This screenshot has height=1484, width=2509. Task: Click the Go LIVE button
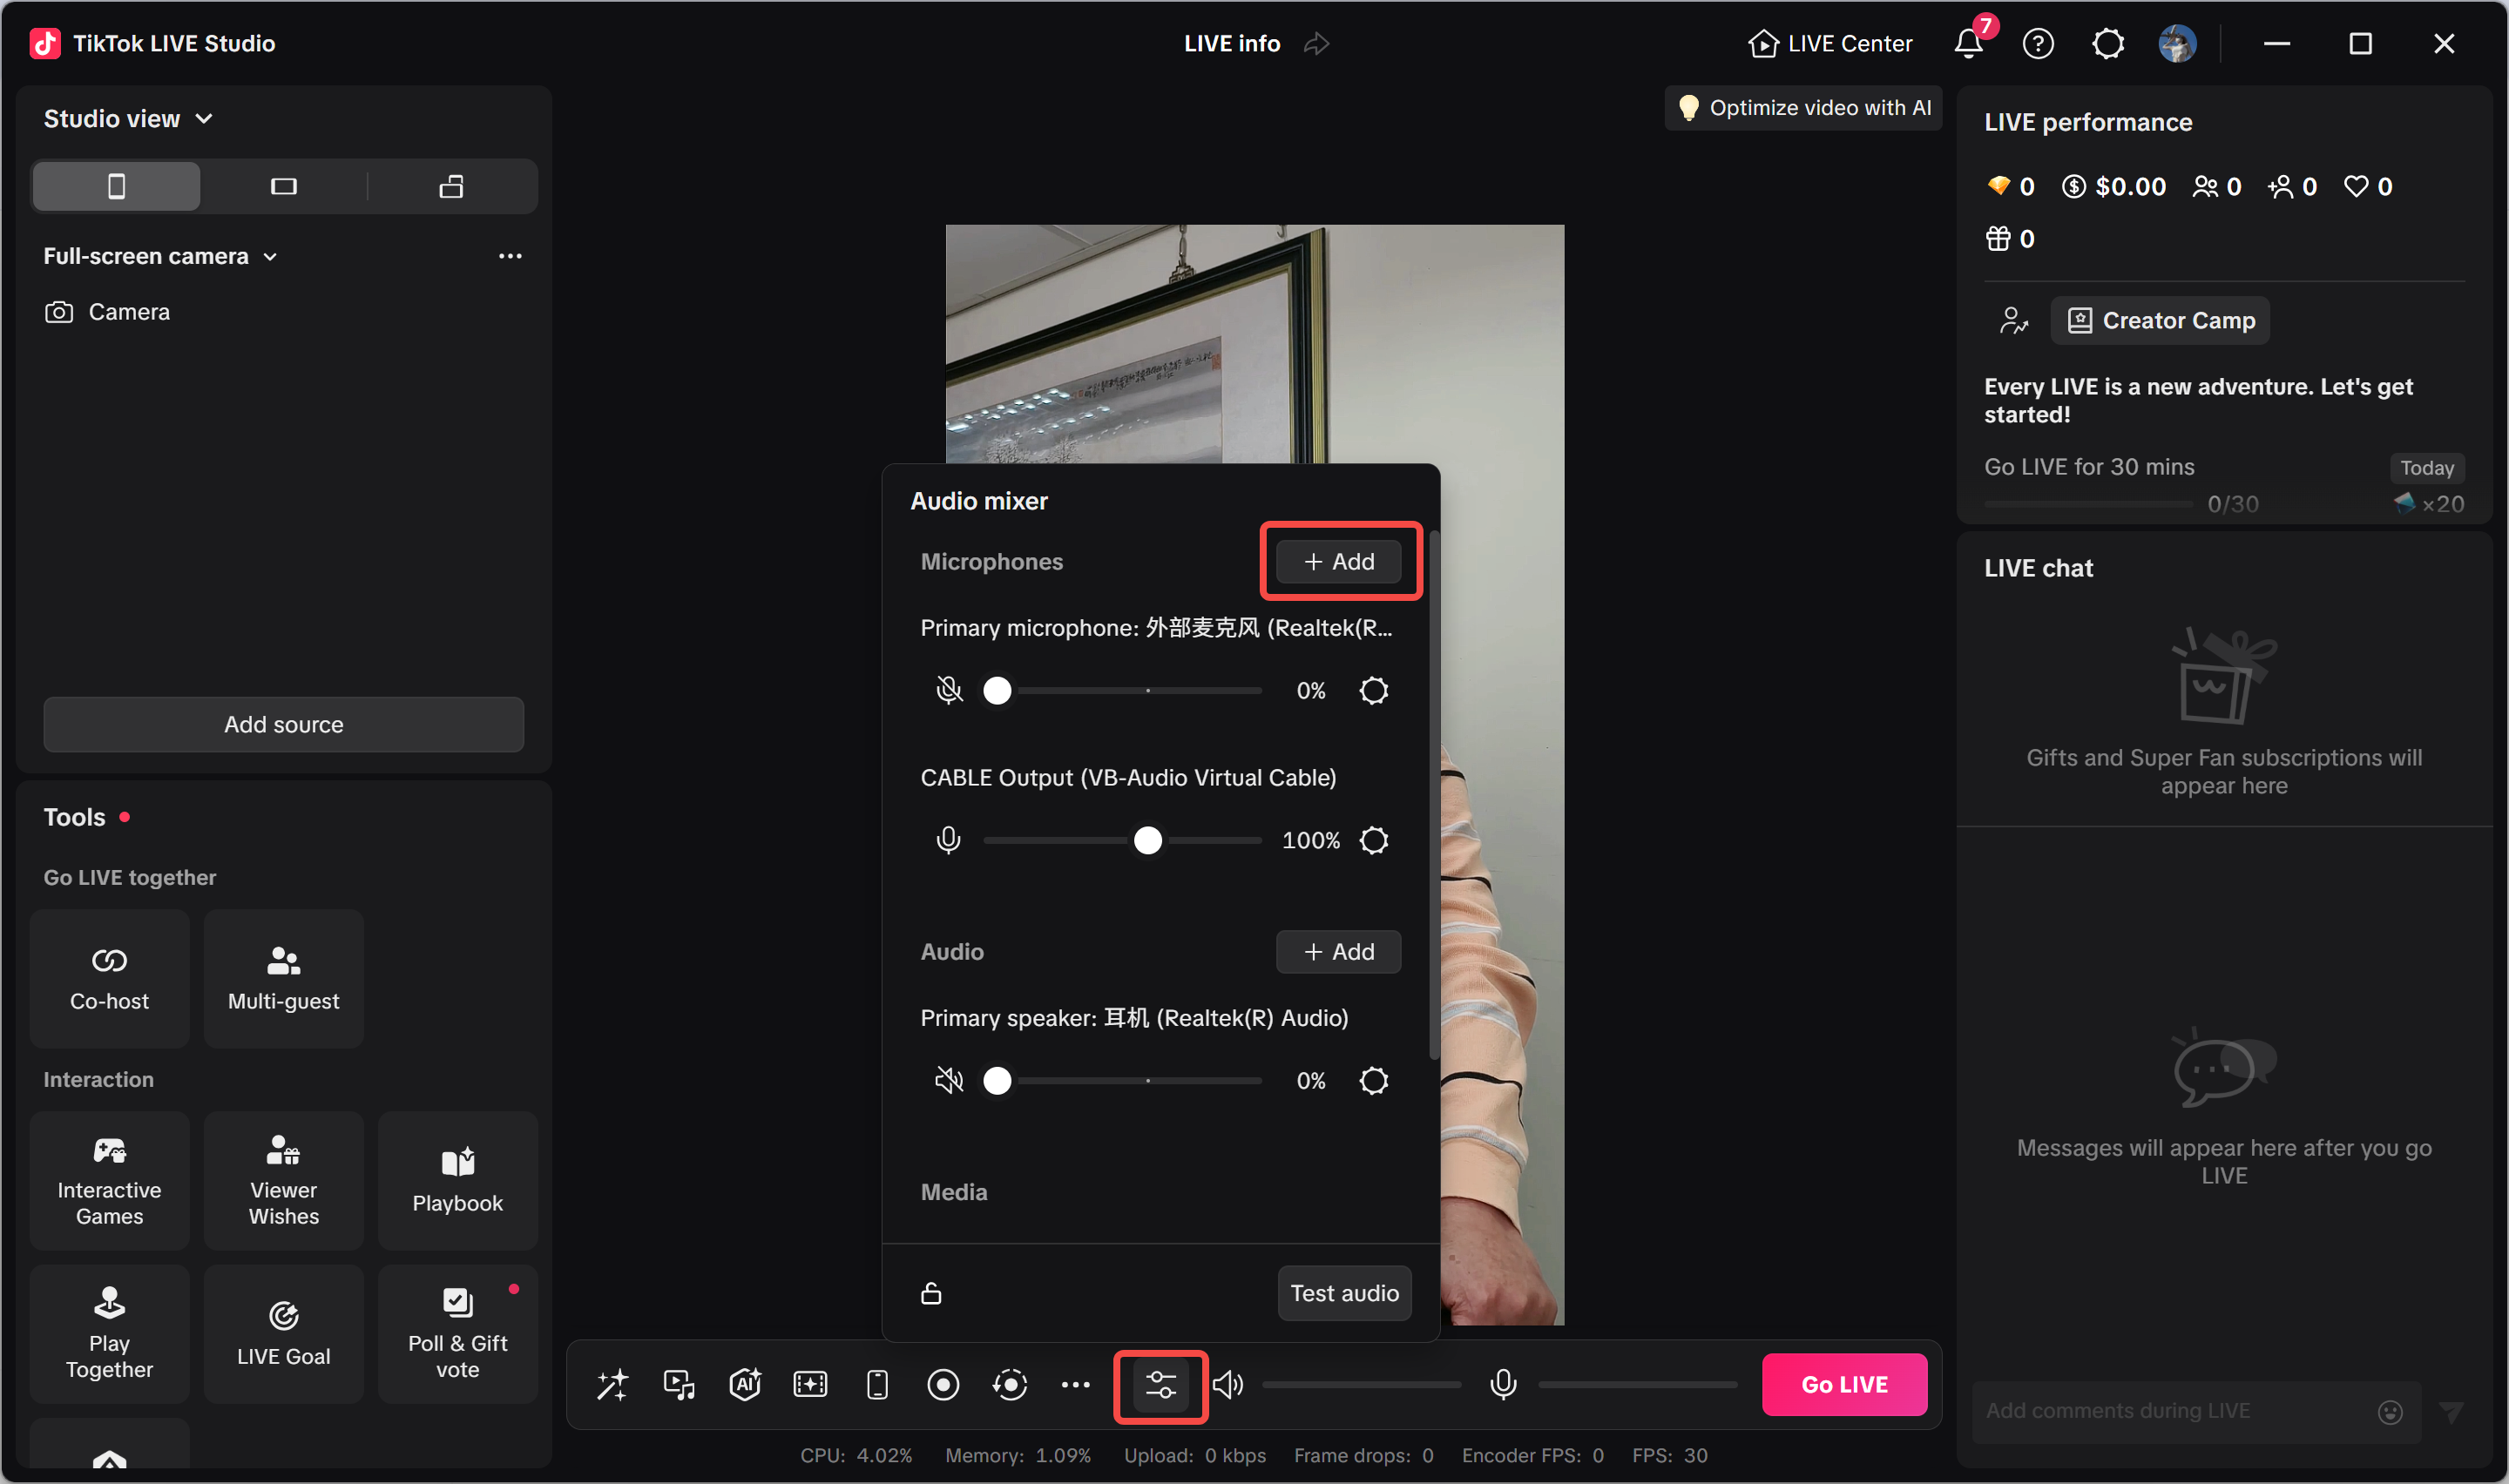pos(1844,1385)
